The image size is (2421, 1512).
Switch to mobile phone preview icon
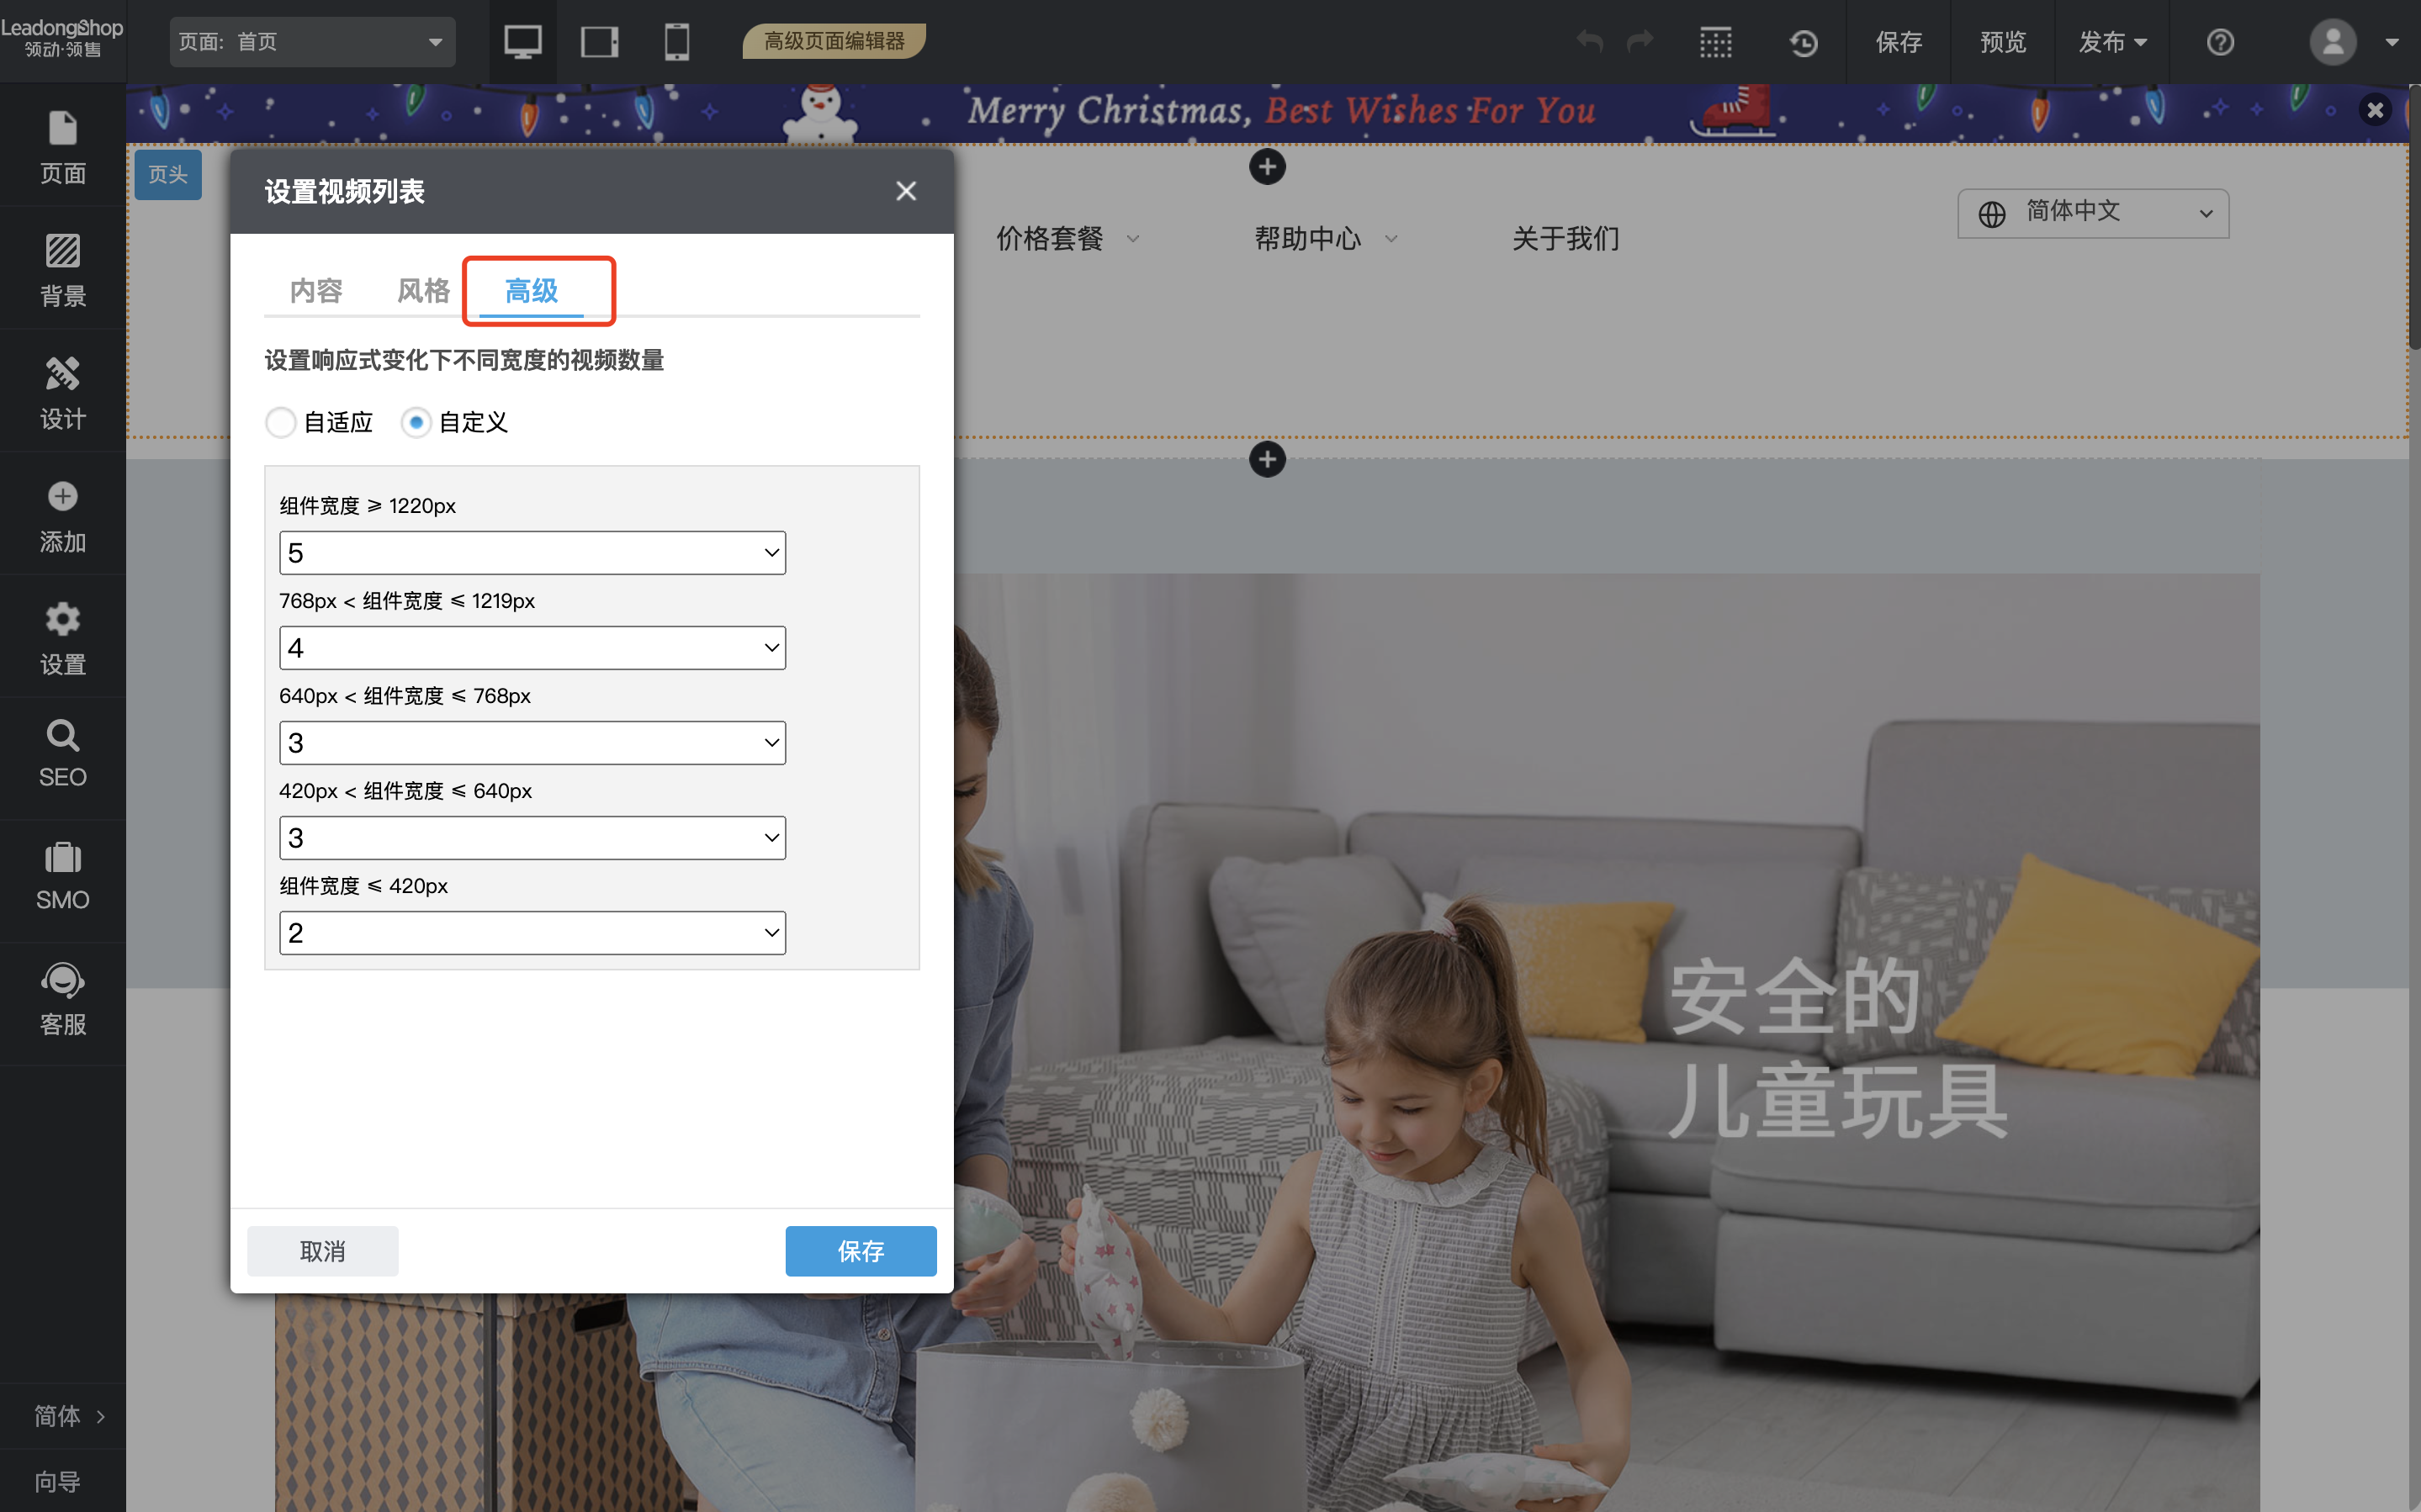tap(677, 42)
